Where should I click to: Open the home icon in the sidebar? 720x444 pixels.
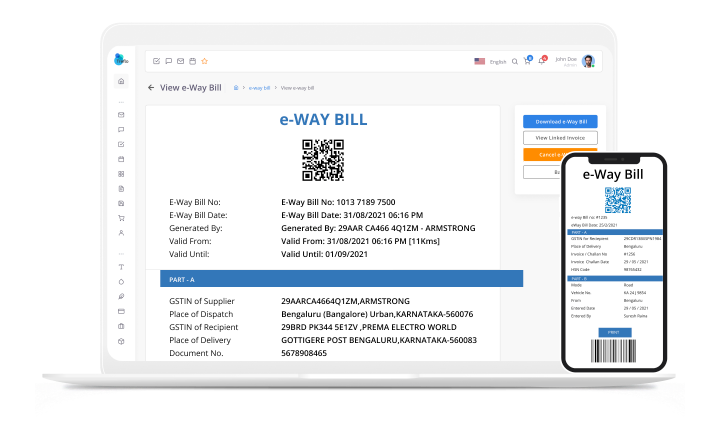[121, 81]
